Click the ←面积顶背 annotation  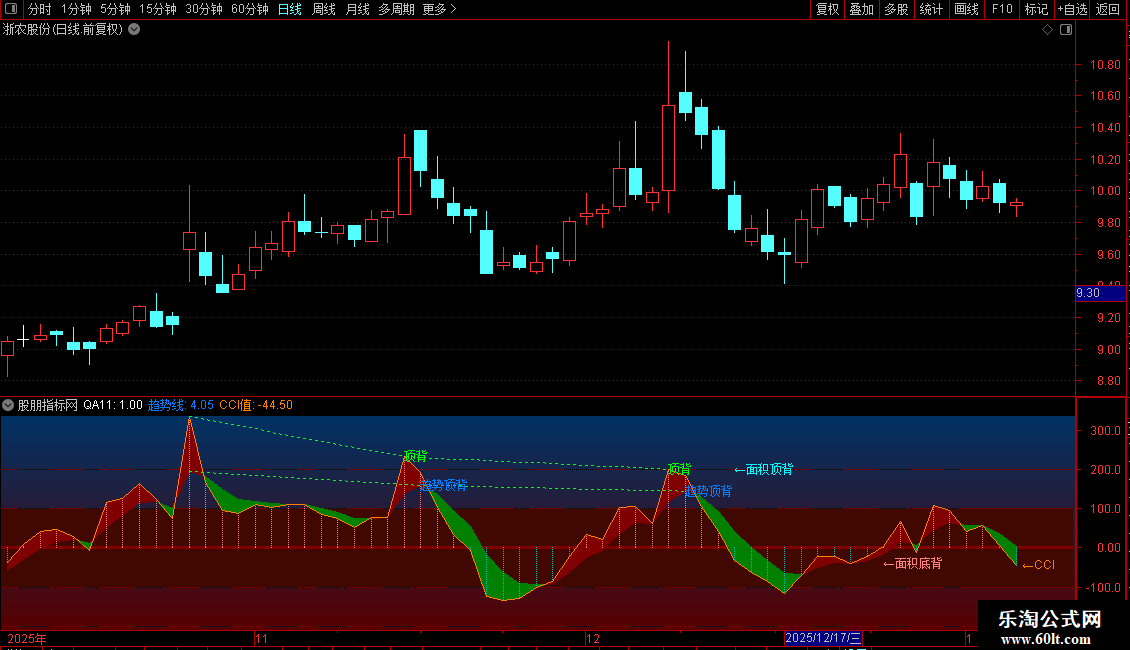click(763, 469)
